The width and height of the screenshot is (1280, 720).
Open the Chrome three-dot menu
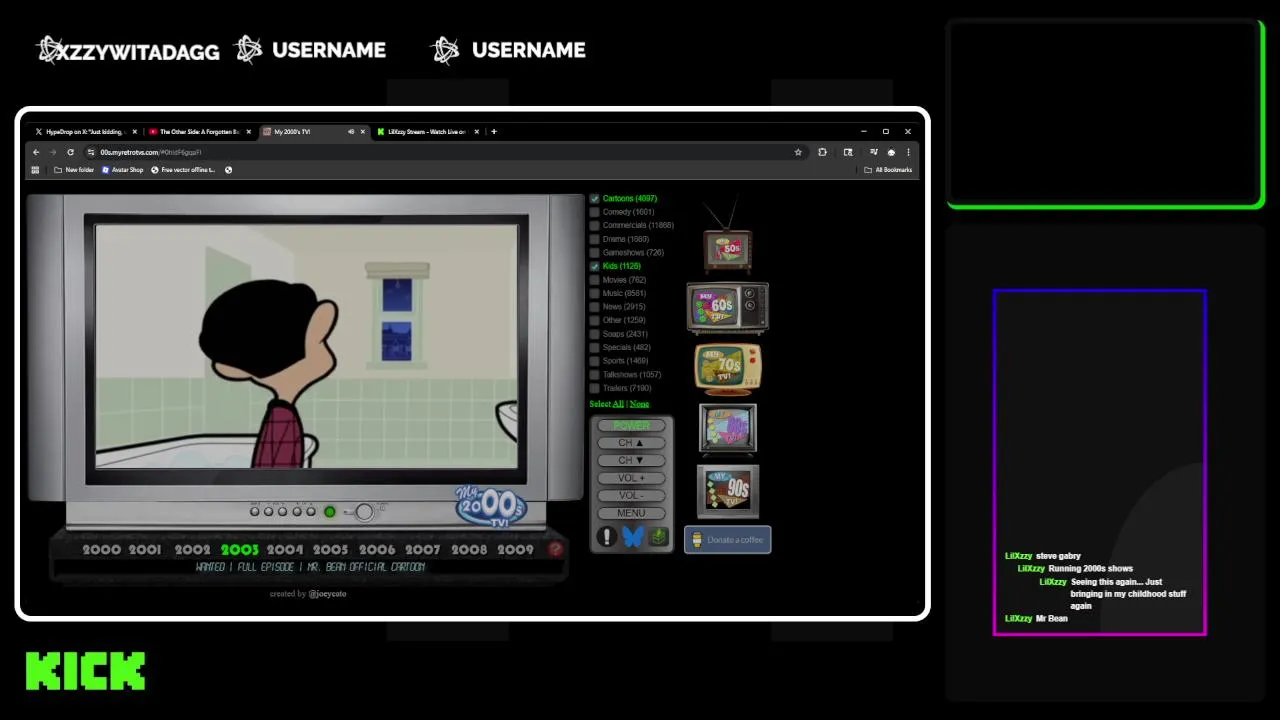[908, 152]
